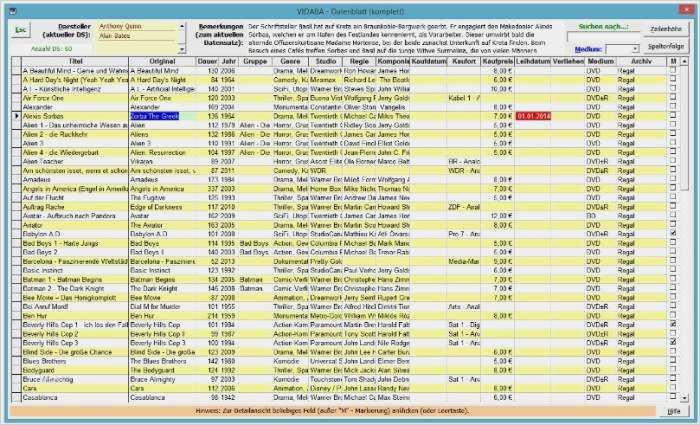Viewport: 700px width, 425px height.
Task: Click the title Aviator
Action: [33, 225]
